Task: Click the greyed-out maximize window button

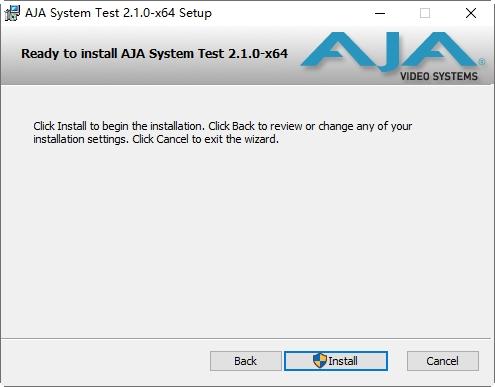Action: point(425,13)
